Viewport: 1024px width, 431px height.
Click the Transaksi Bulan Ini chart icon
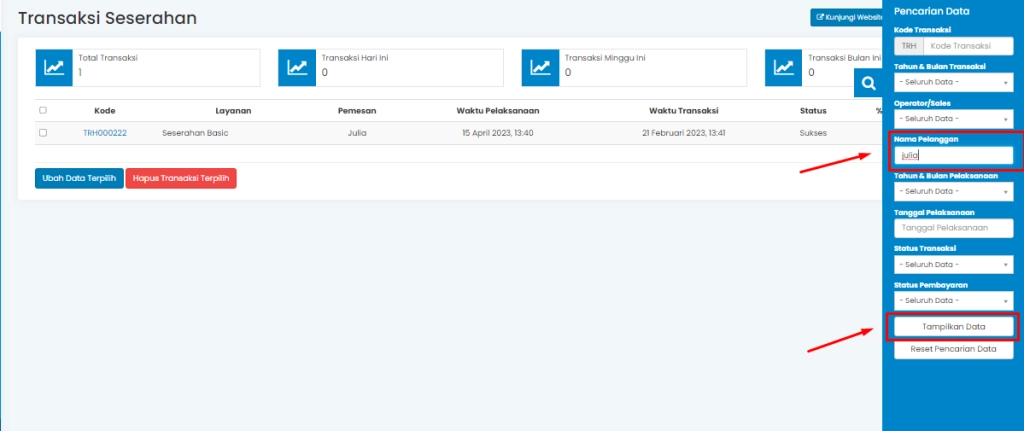click(783, 67)
